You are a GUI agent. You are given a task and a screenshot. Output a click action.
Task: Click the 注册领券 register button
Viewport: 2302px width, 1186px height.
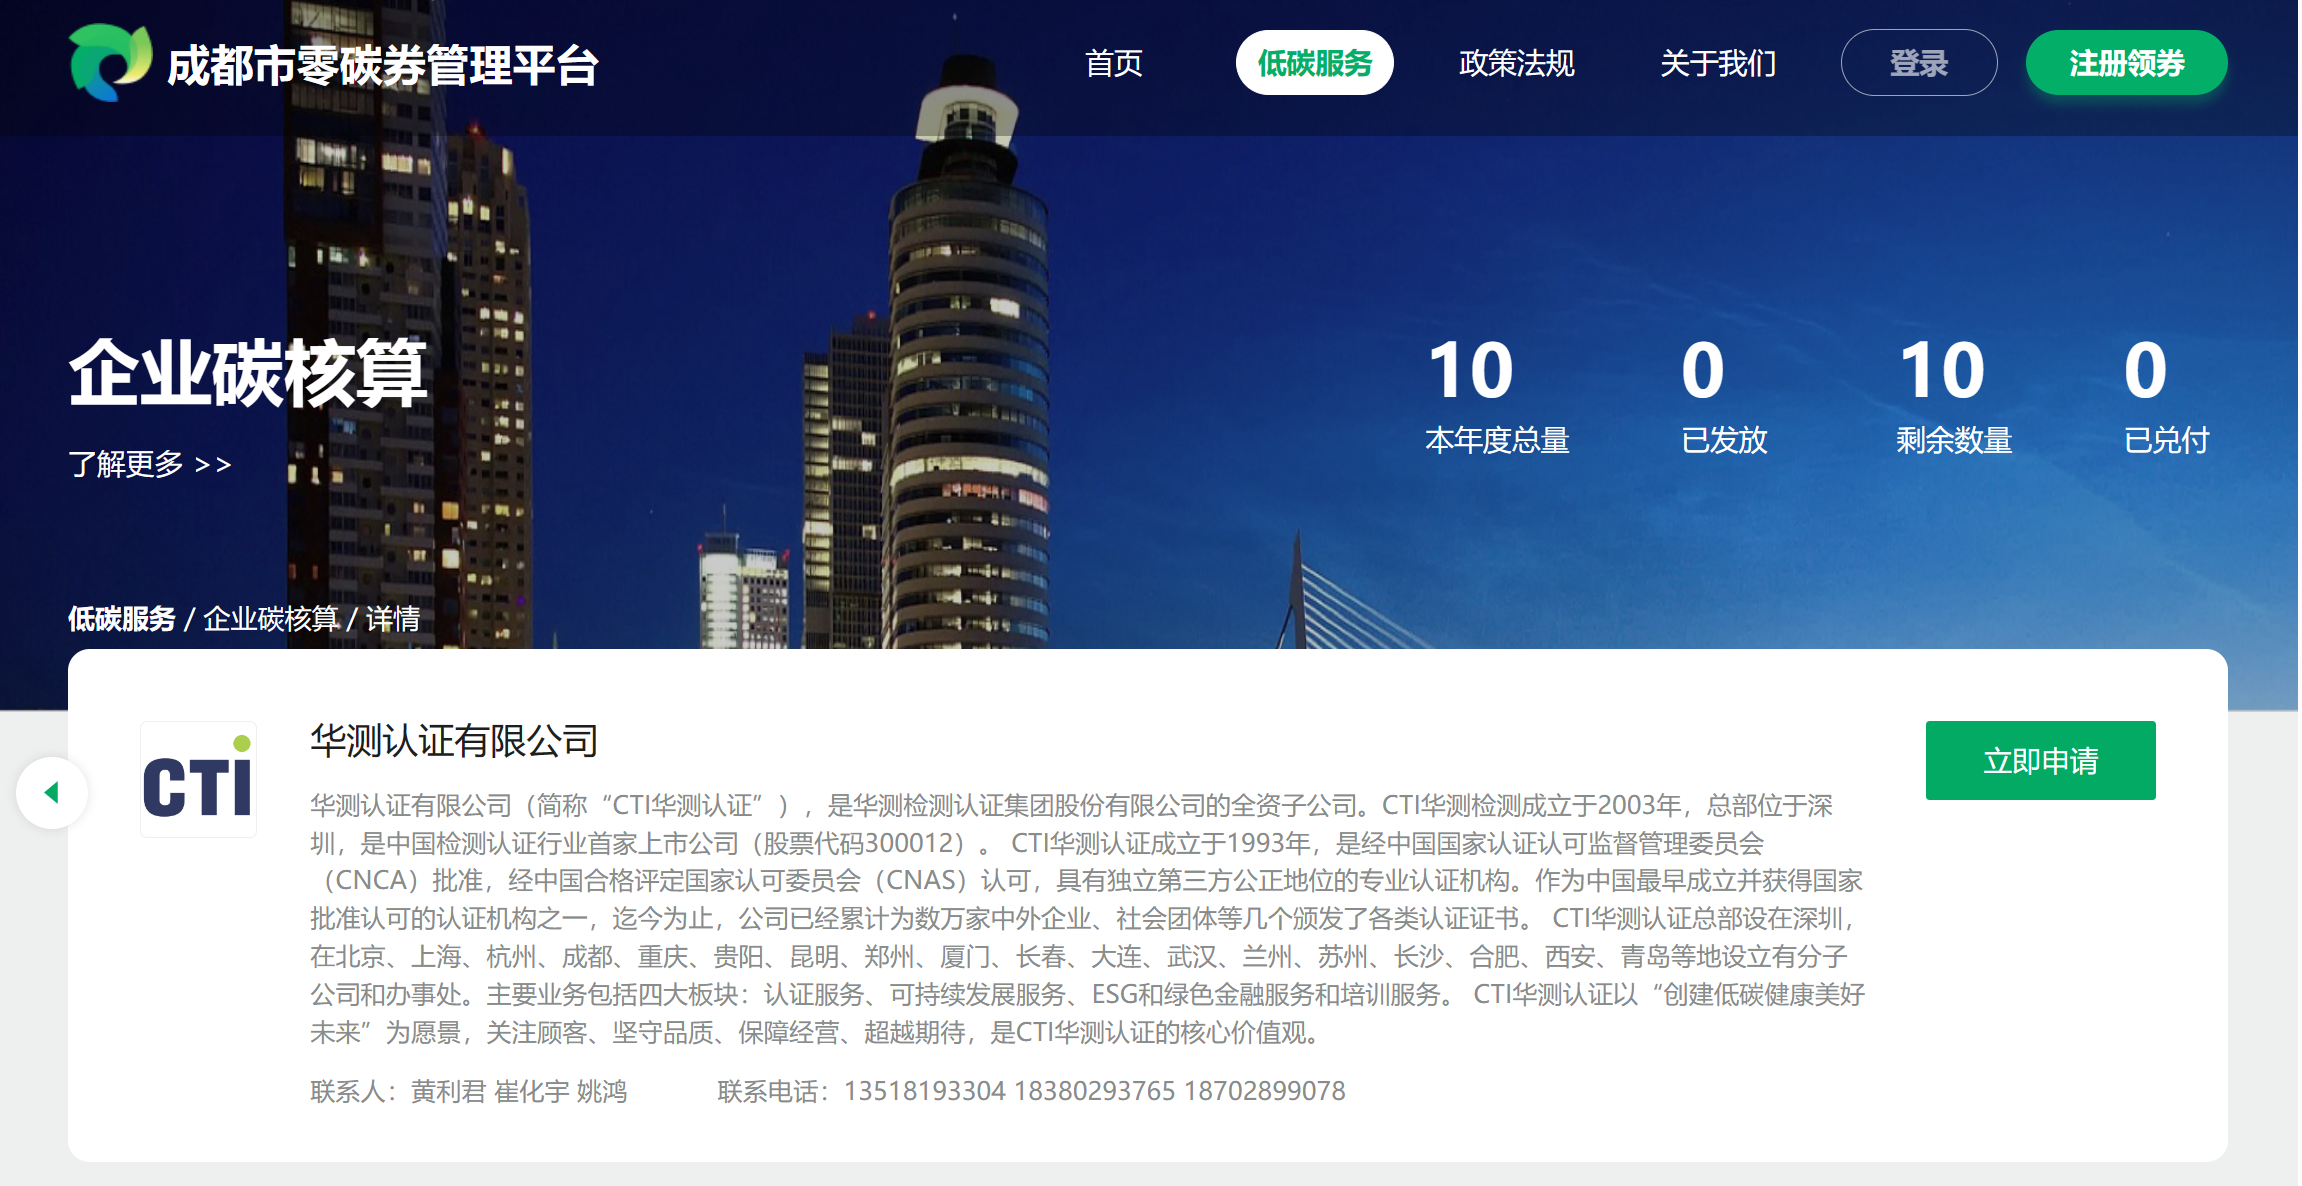(2127, 63)
